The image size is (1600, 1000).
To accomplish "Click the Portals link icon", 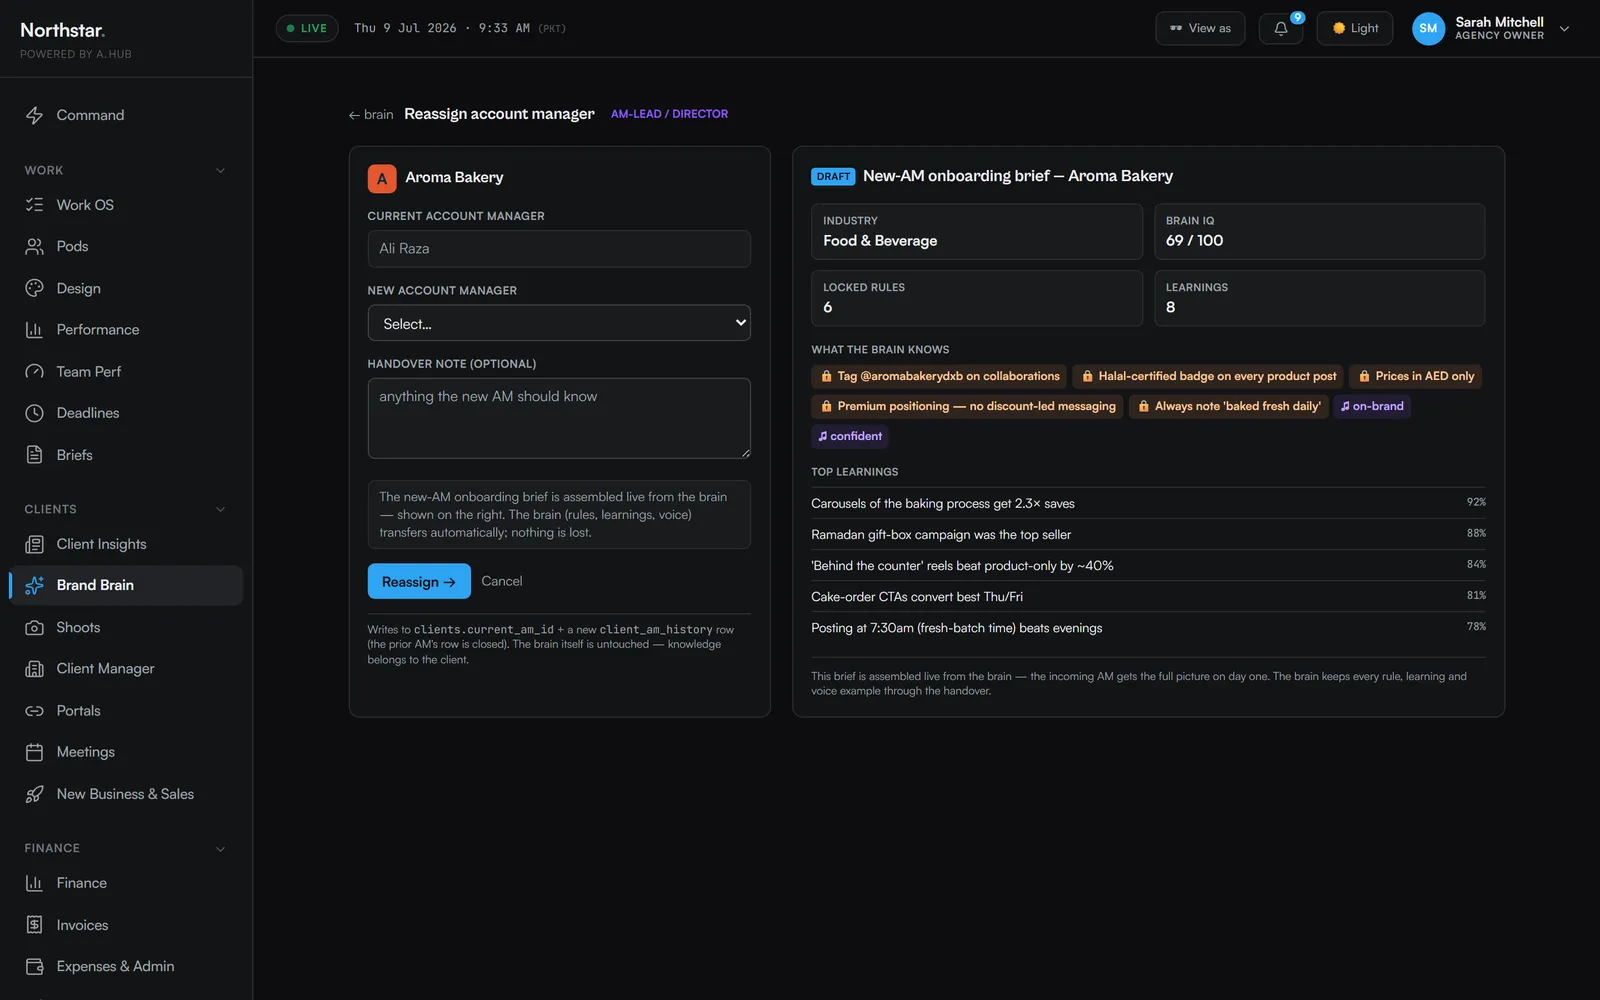I will (x=34, y=711).
